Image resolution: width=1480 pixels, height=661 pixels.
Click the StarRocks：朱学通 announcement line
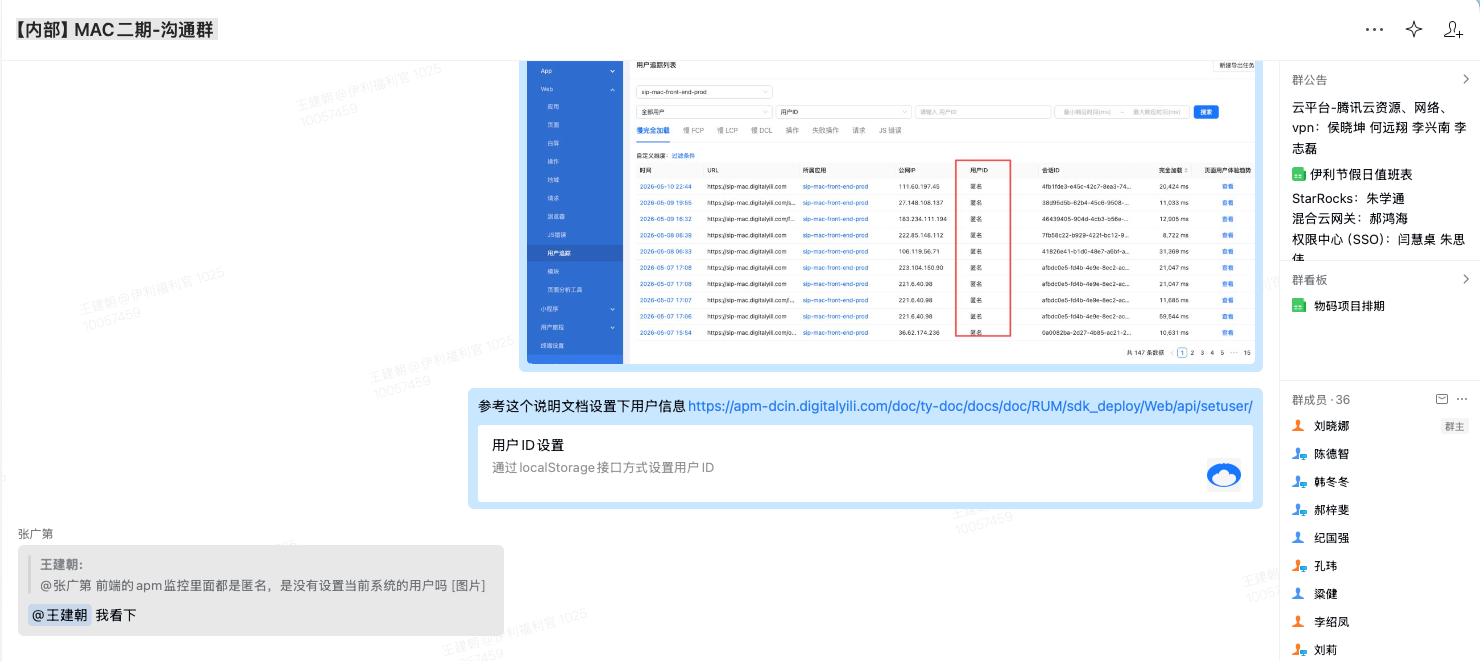point(1348,198)
